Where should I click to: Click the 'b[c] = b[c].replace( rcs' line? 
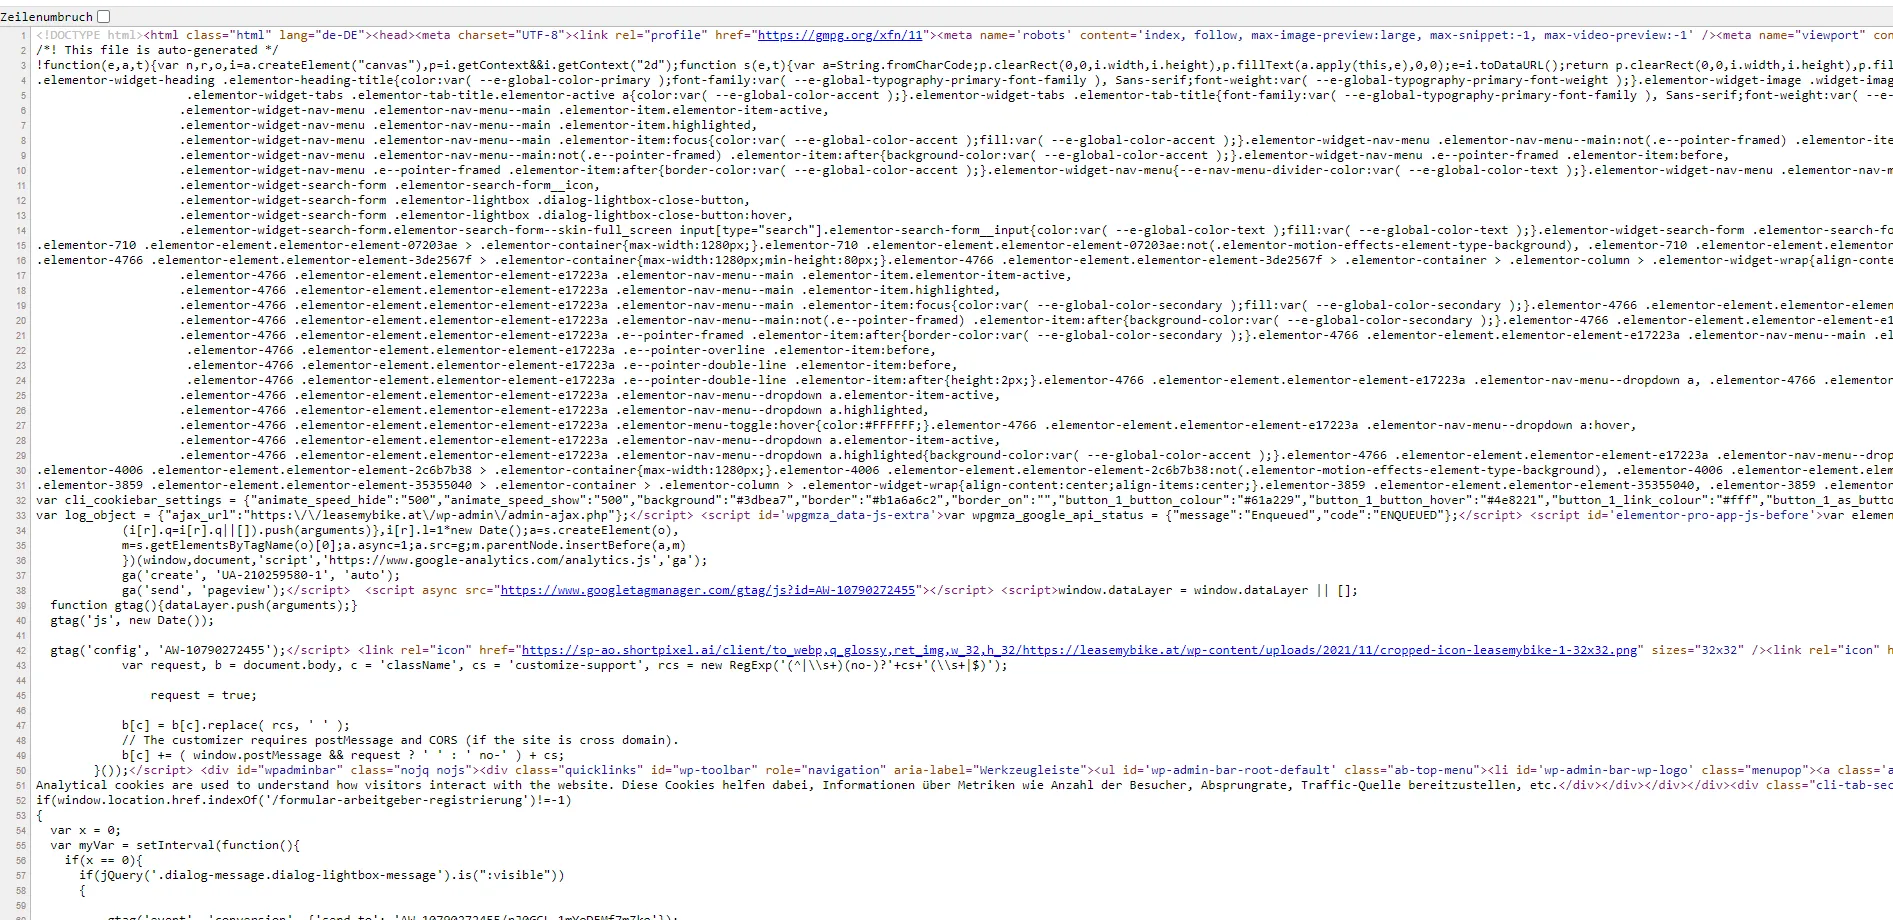[x=236, y=725]
